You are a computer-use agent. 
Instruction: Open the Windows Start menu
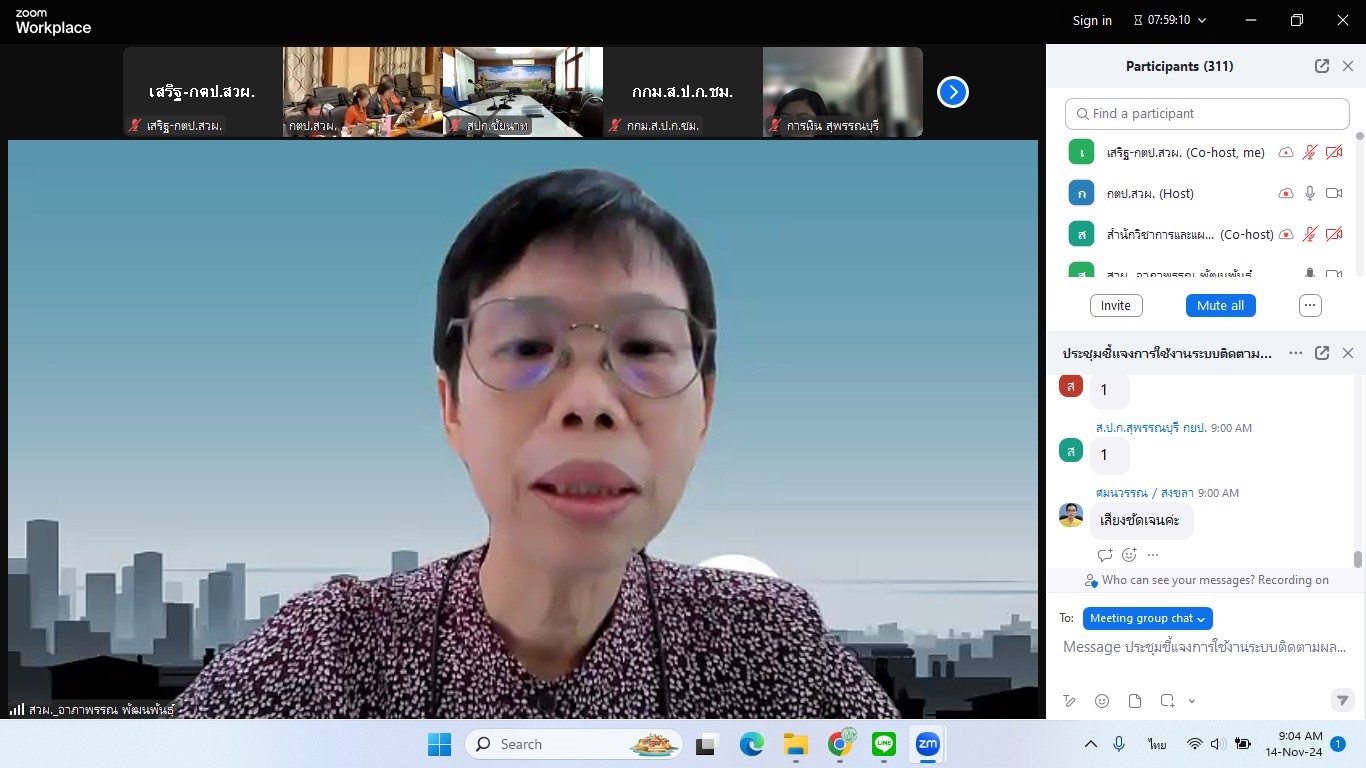coord(439,744)
